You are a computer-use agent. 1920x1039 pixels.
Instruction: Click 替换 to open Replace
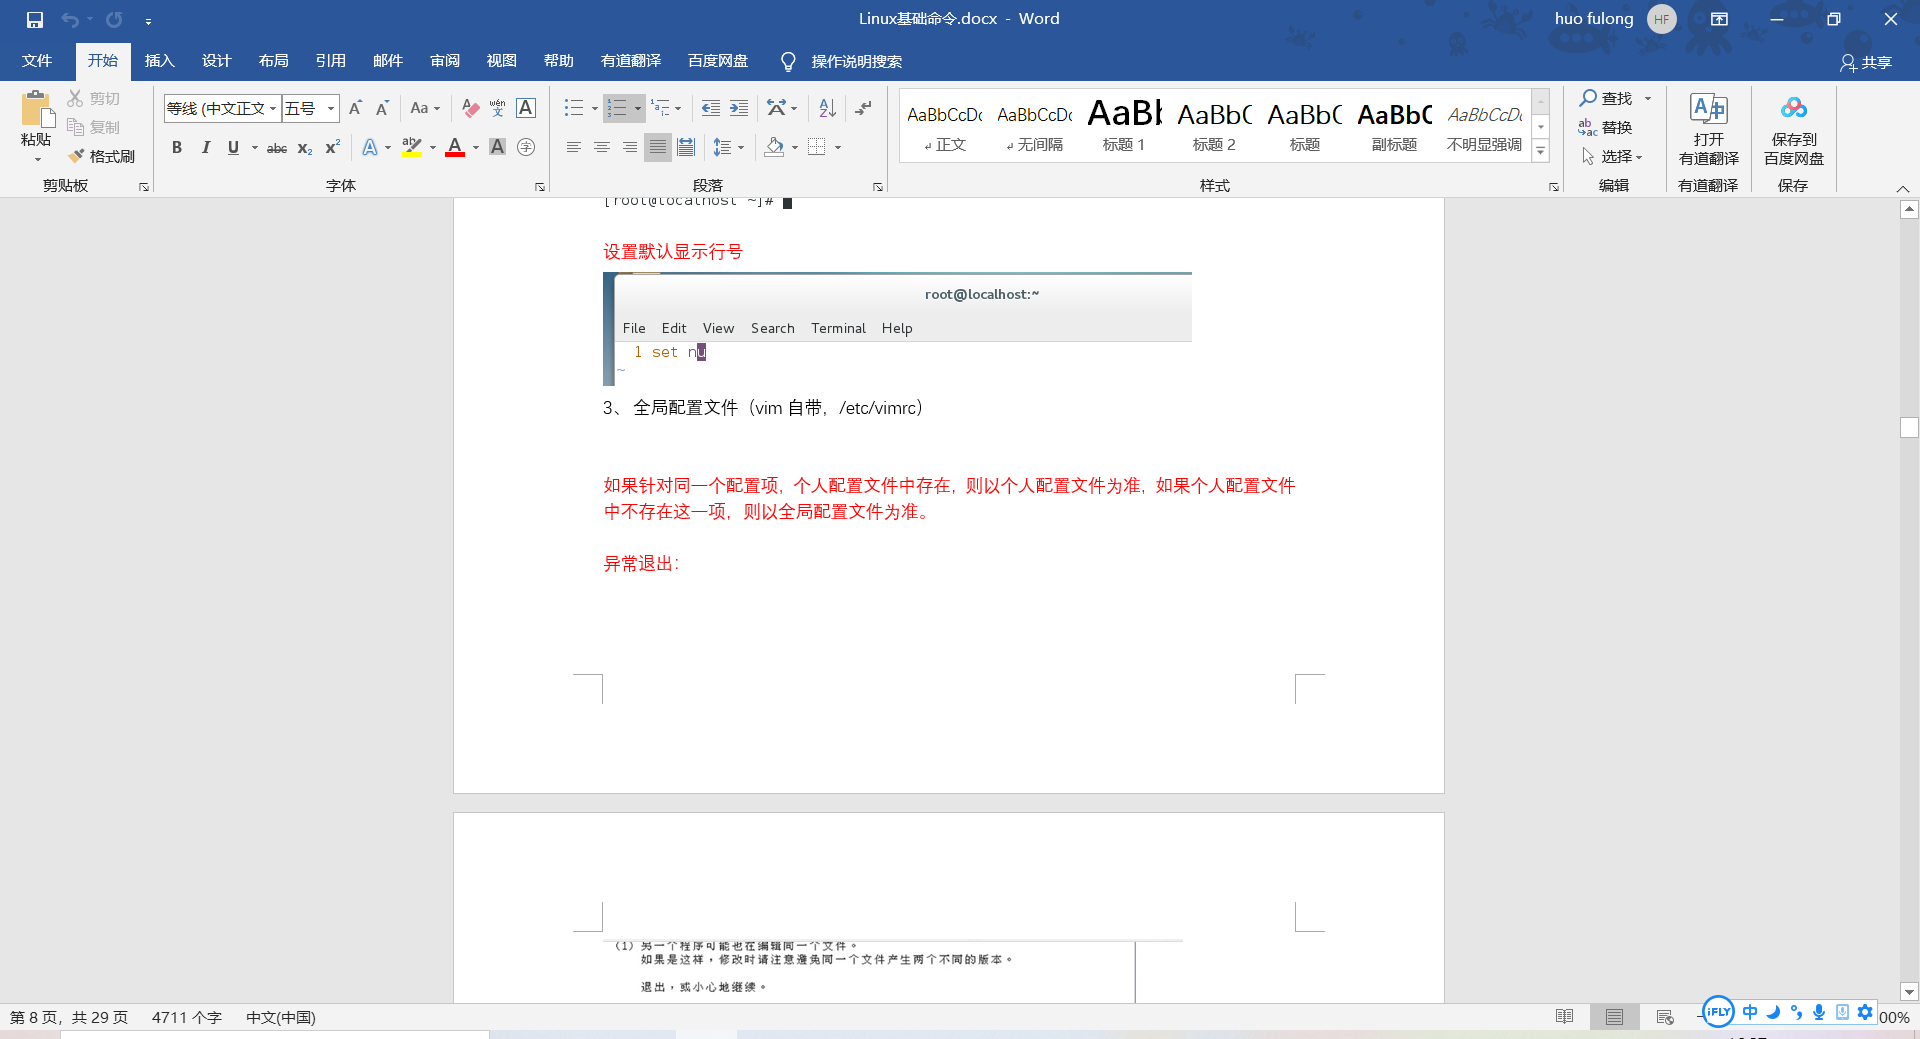point(1614,128)
